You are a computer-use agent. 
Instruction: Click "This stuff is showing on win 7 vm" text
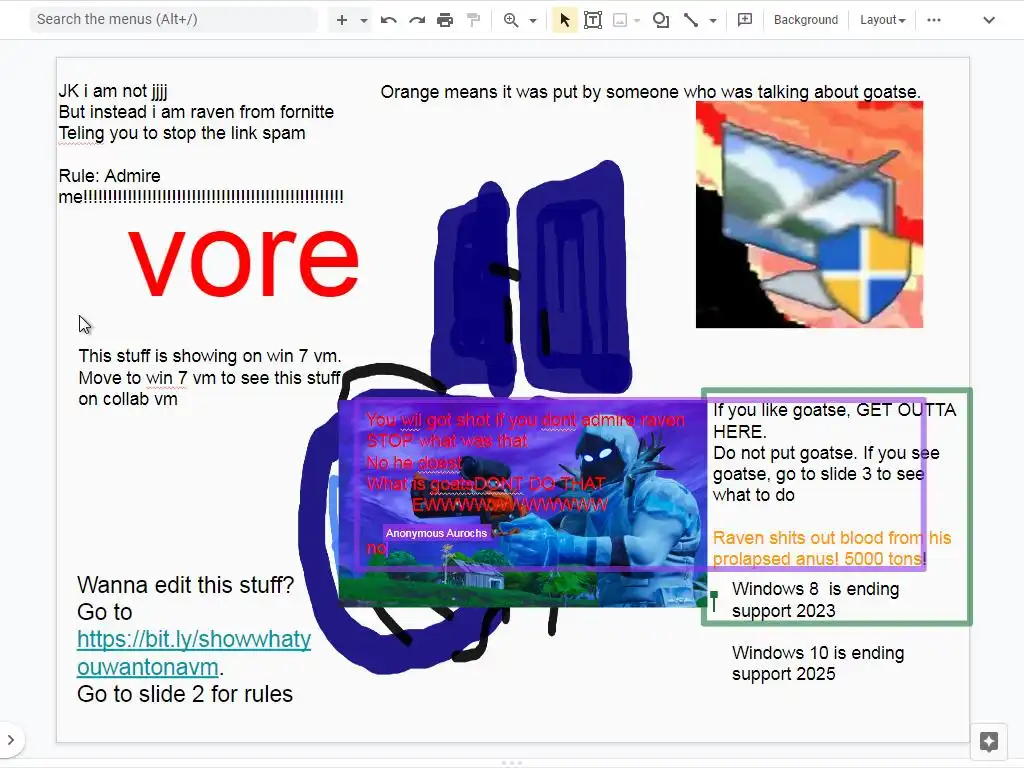(210, 356)
